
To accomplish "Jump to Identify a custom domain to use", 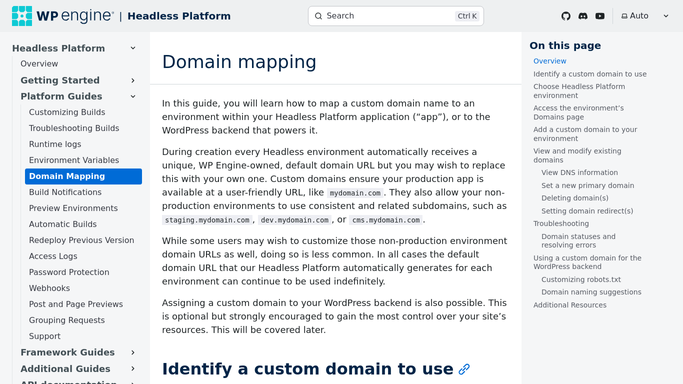I will pyautogui.click(x=590, y=74).
